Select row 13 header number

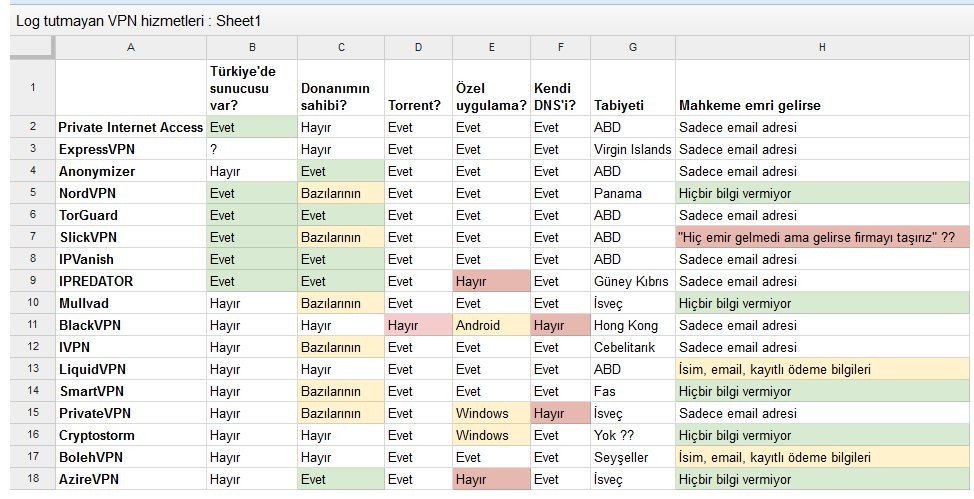[x=33, y=369]
